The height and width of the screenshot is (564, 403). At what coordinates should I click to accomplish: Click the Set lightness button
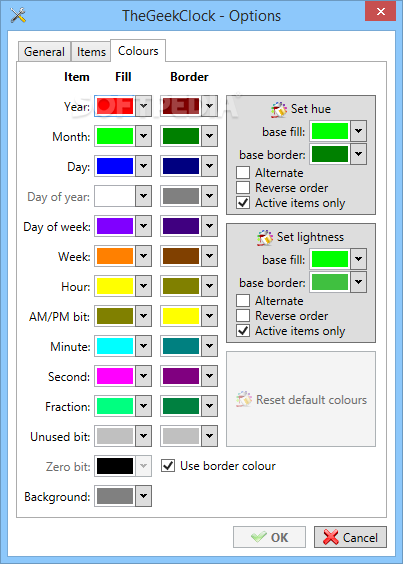coord(301,237)
